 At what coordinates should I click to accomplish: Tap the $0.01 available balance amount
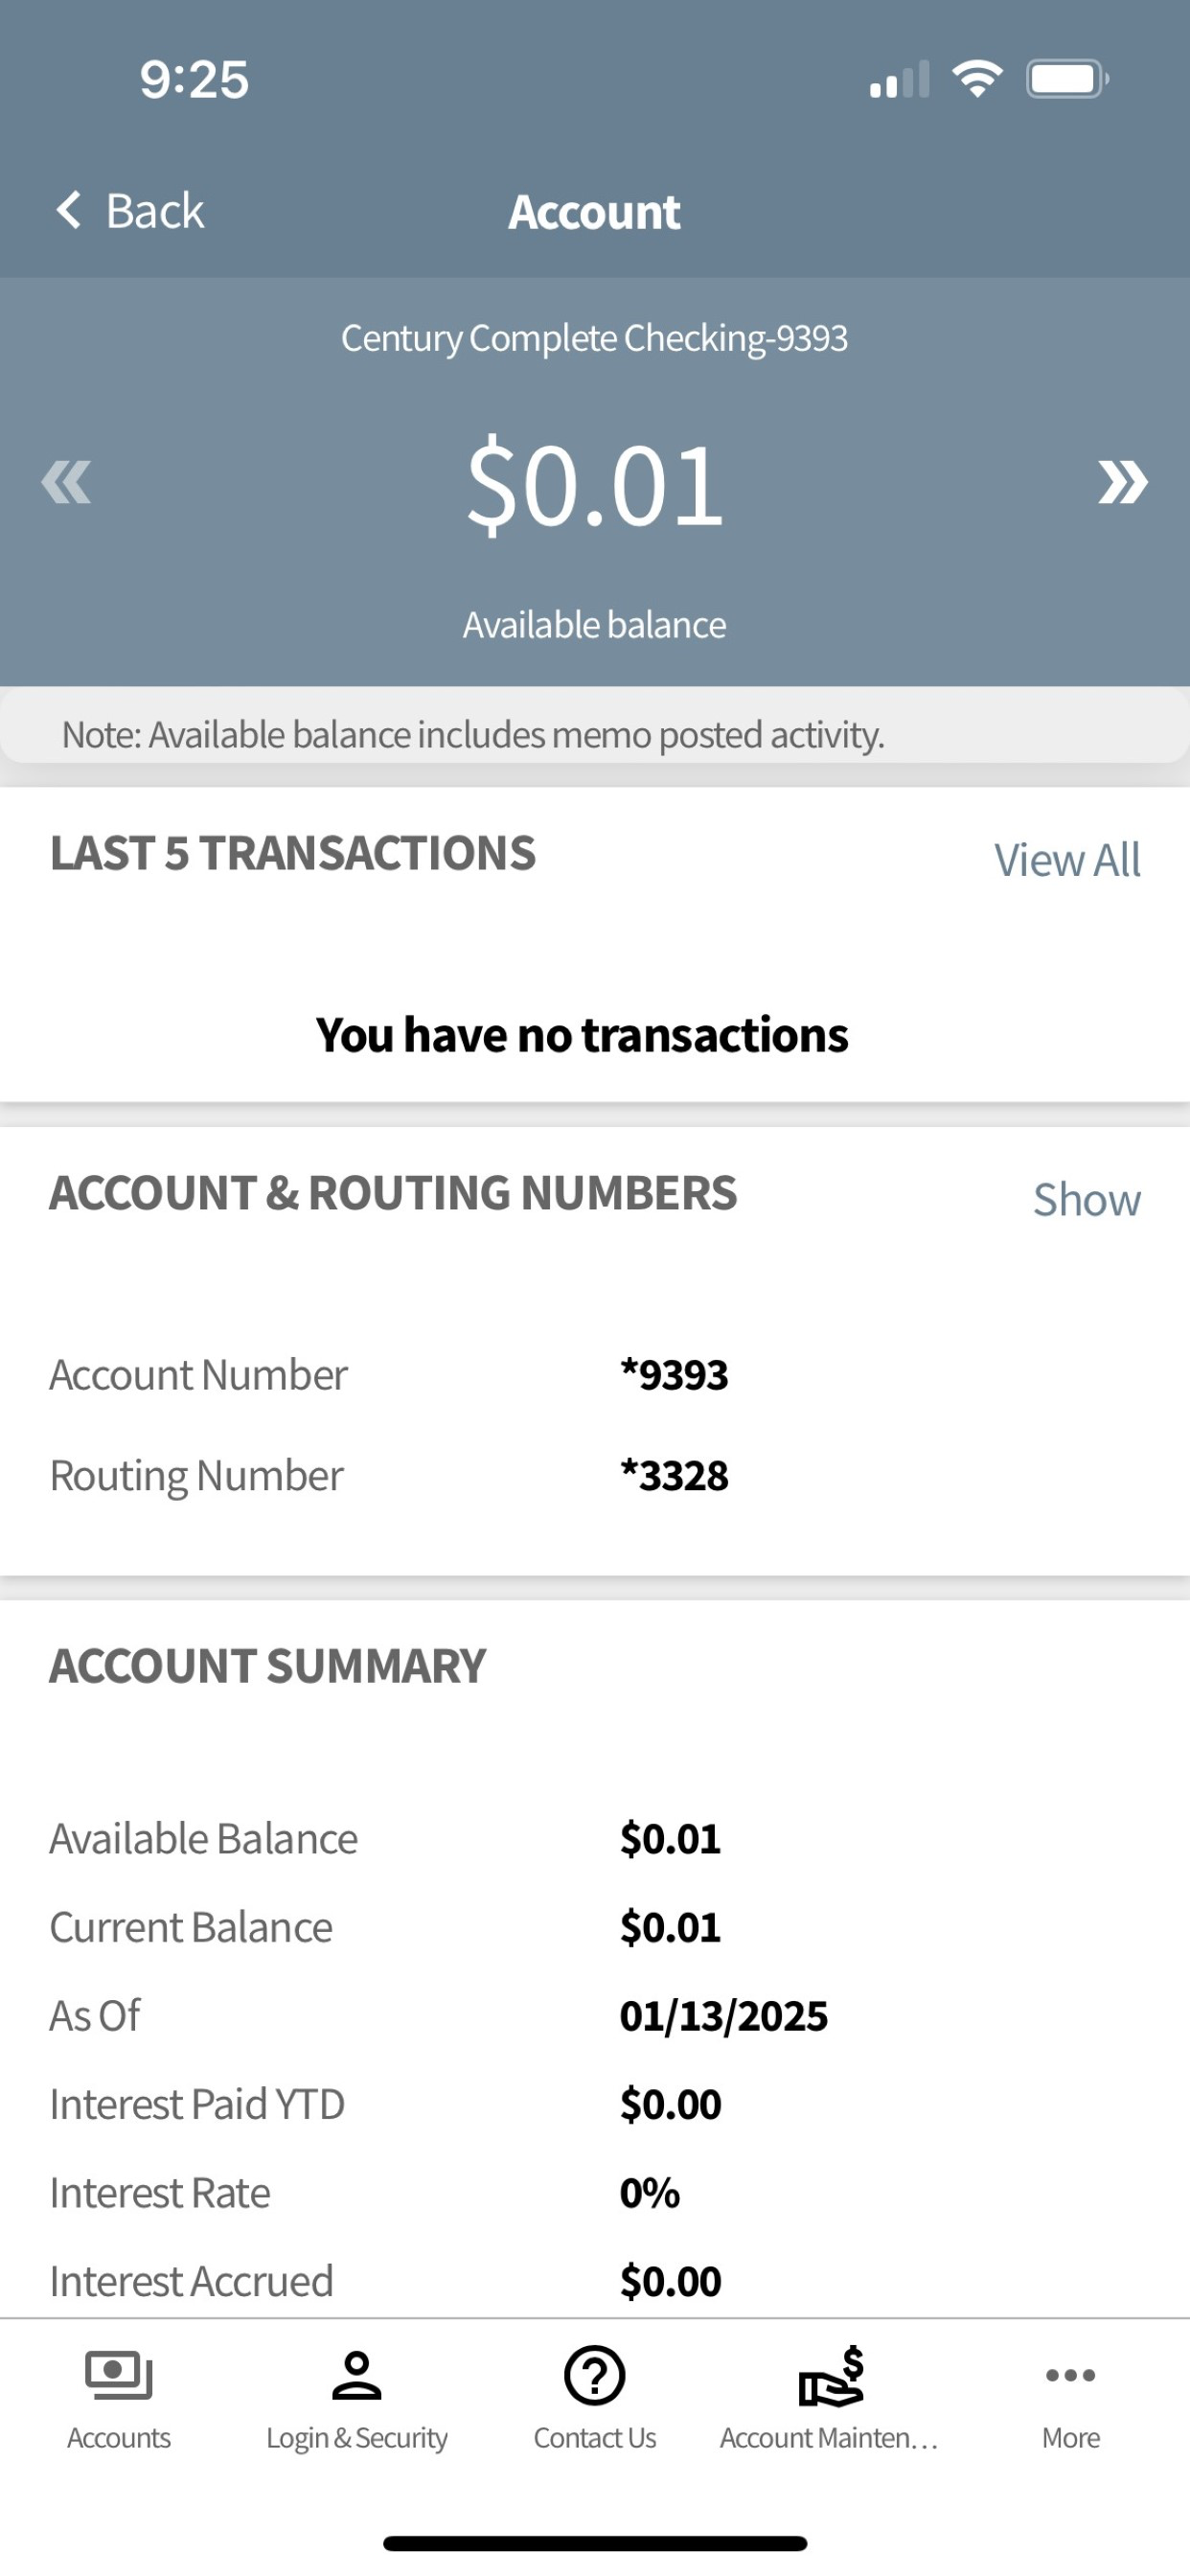click(x=595, y=484)
